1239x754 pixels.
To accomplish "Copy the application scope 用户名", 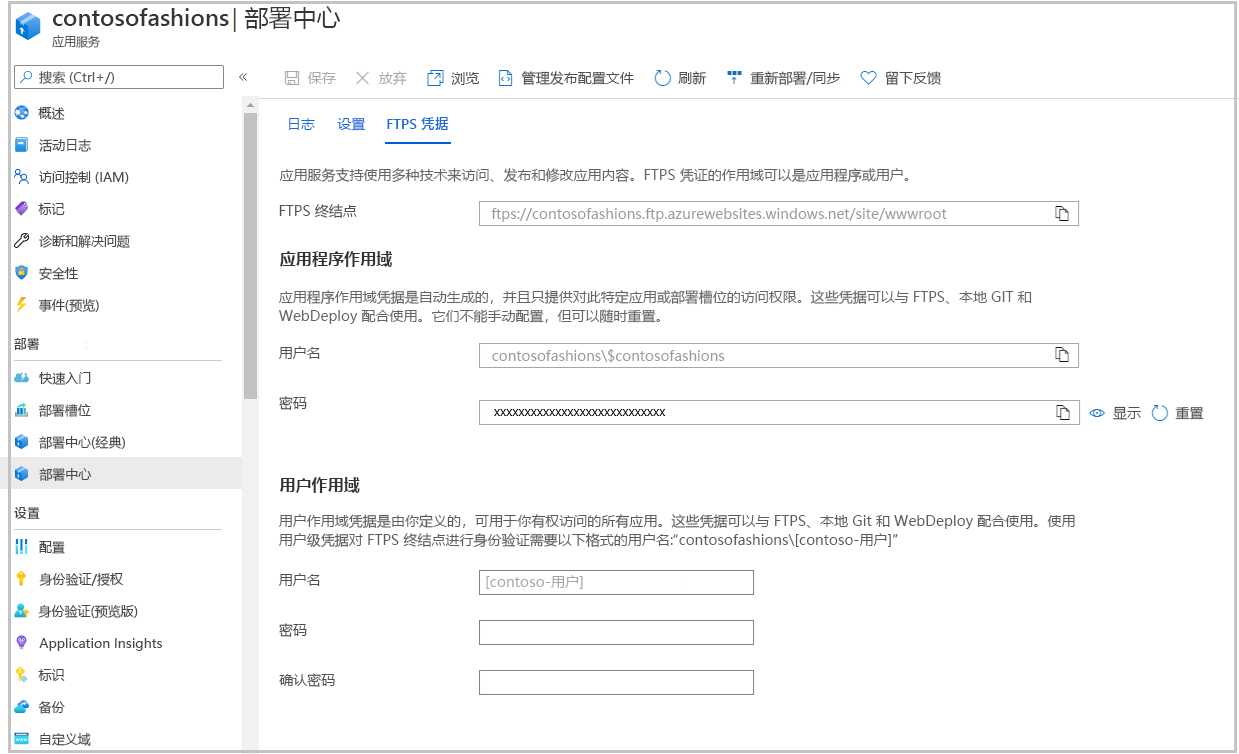I will (x=1062, y=355).
